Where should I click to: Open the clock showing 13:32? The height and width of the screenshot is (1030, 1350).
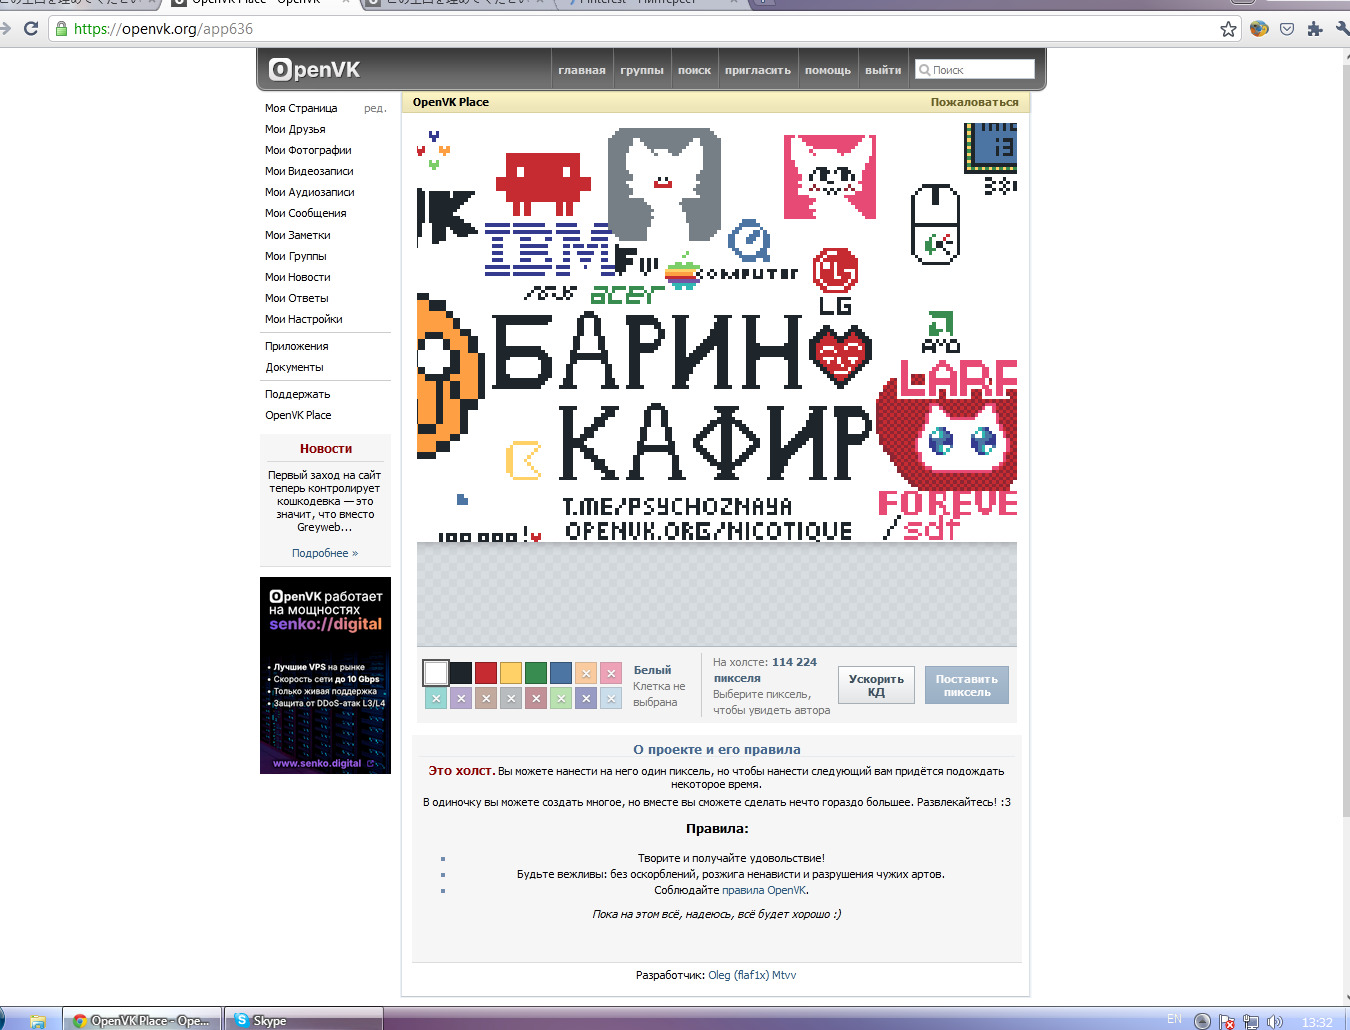tap(1317, 1022)
